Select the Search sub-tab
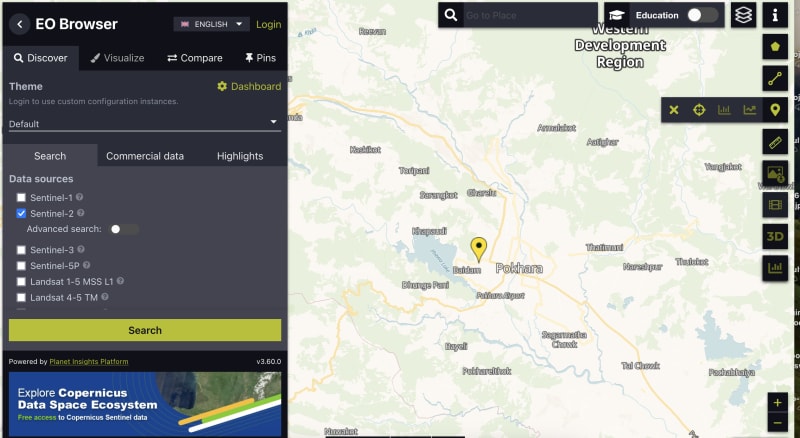 [50, 156]
